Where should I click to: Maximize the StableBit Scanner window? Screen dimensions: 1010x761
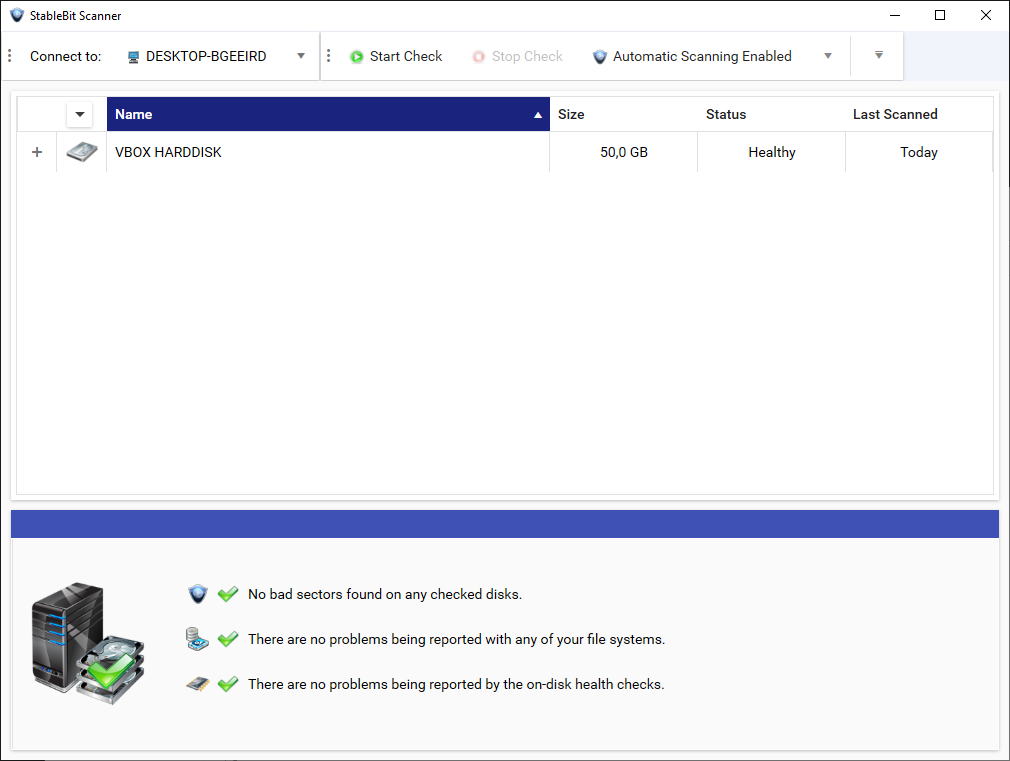940,15
